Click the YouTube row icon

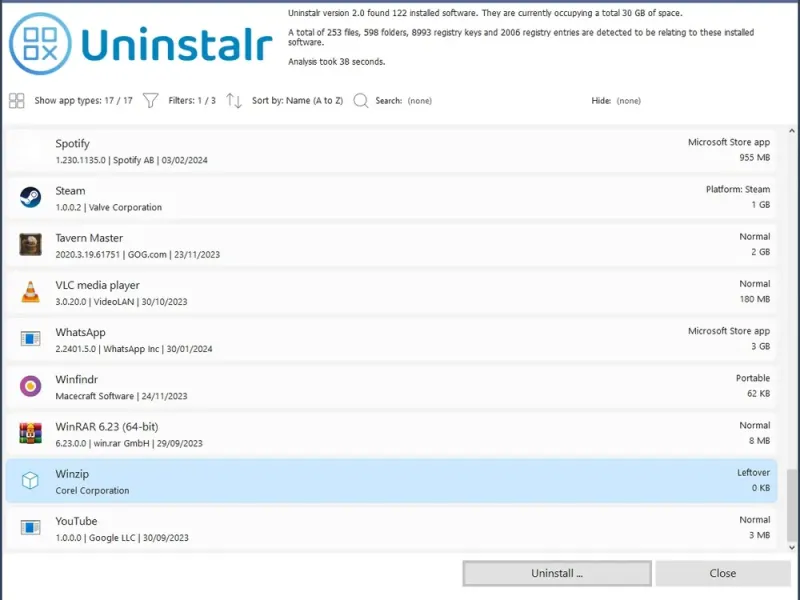click(31, 528)
